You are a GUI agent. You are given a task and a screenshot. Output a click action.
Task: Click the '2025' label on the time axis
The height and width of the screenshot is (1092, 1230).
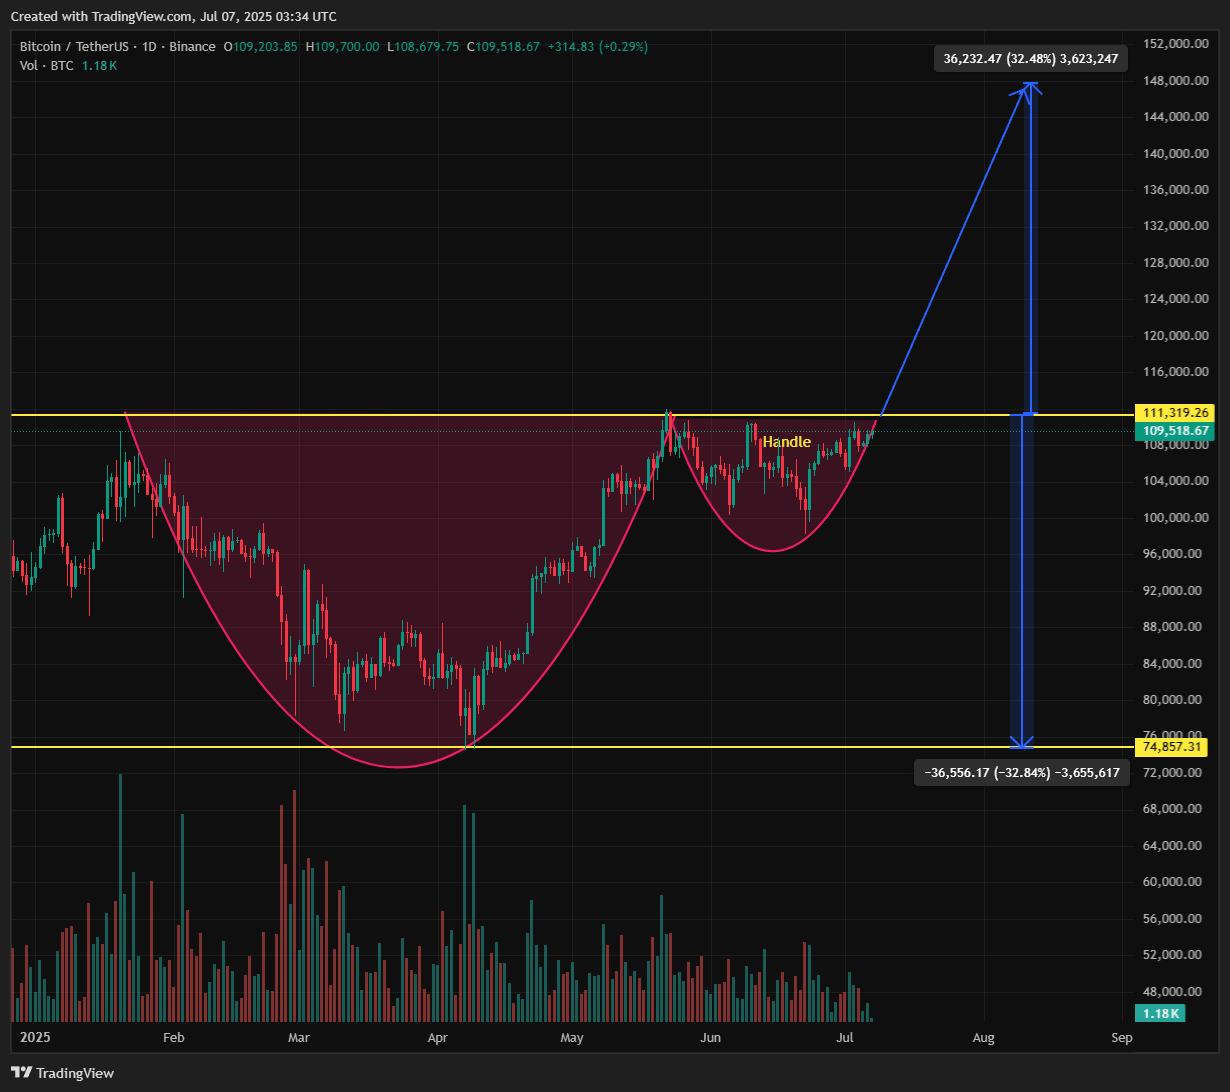[35, 1038]
